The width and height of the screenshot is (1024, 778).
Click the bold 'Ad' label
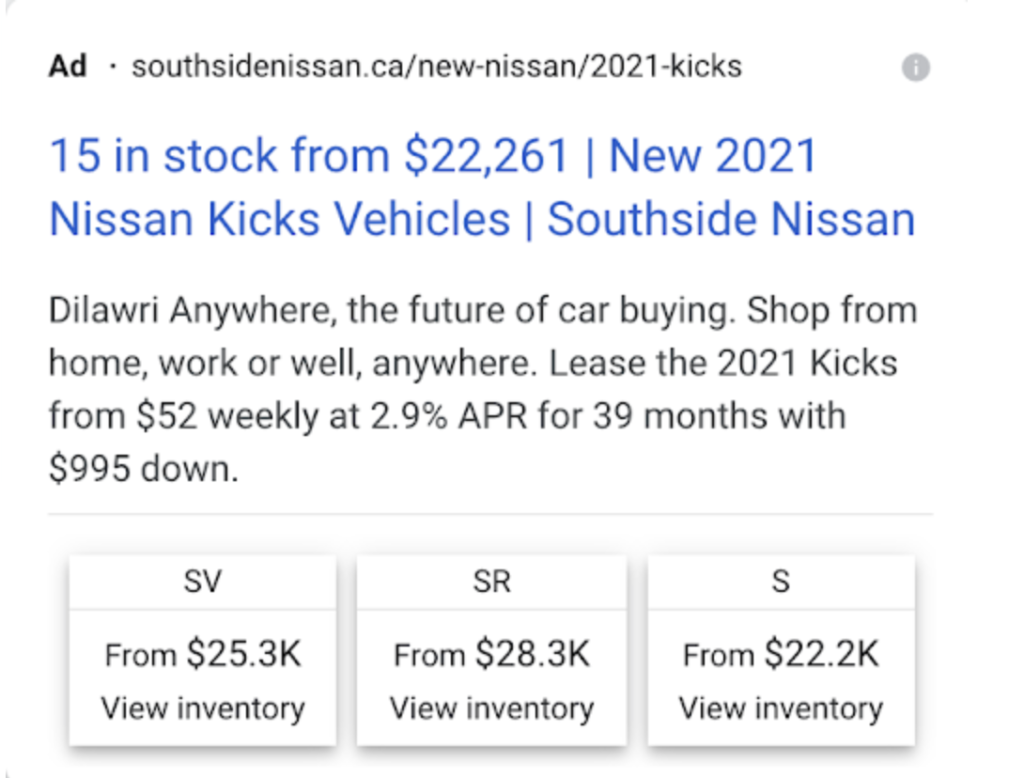pyautogui.click(x=66, y=66)
